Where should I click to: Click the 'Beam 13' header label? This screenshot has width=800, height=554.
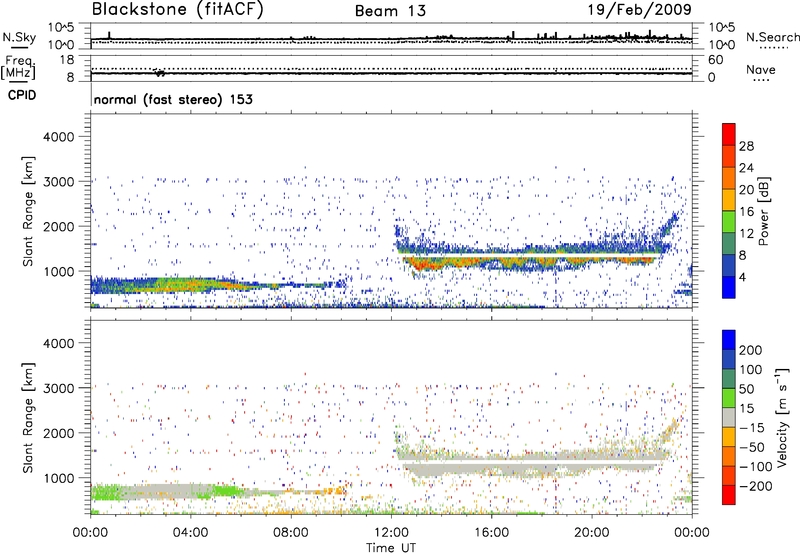(390, 11)
